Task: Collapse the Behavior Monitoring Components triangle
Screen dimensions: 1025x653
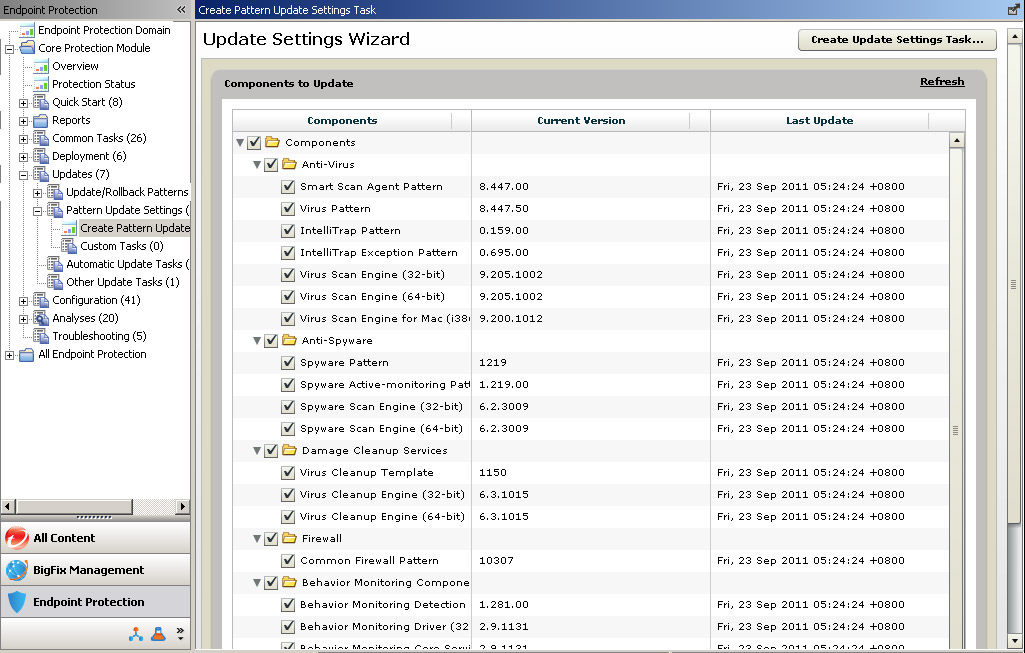Action: pos(257,582)
